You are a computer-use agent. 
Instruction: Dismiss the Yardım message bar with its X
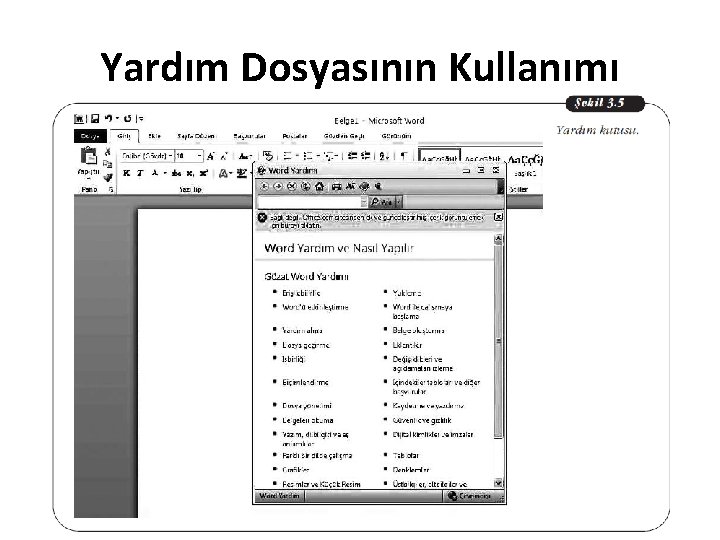pos(498,217)
